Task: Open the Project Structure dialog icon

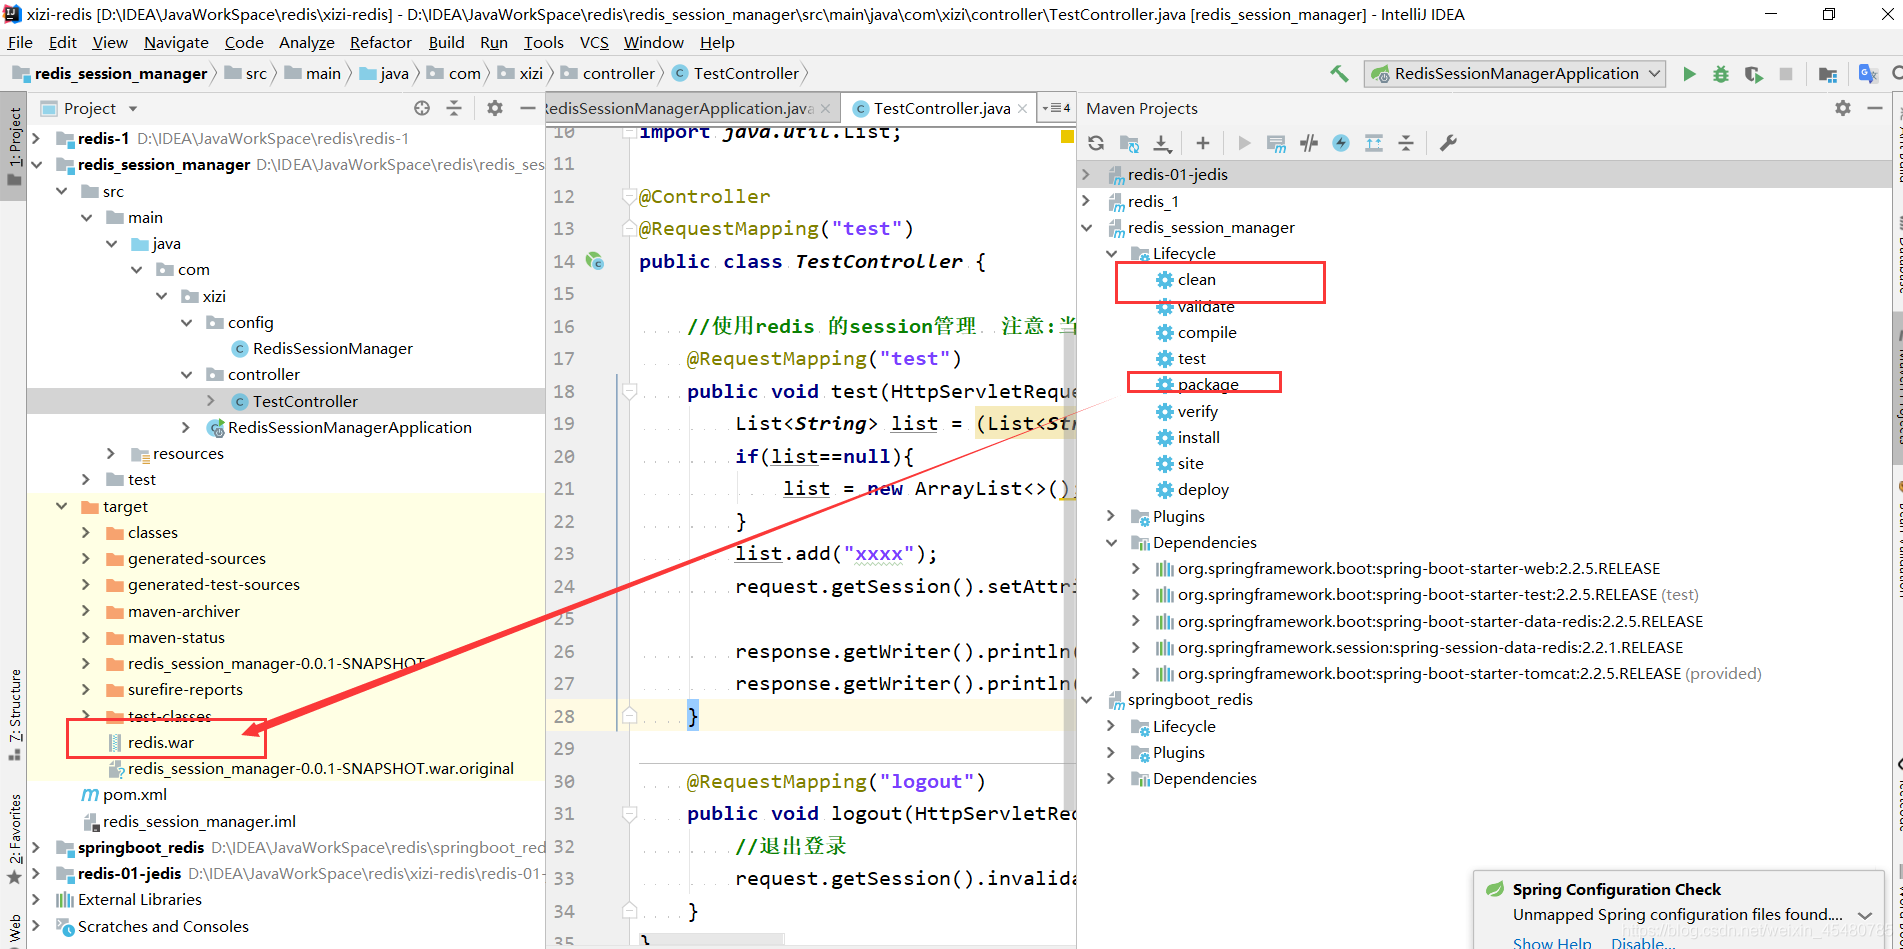Action: 1827,74
